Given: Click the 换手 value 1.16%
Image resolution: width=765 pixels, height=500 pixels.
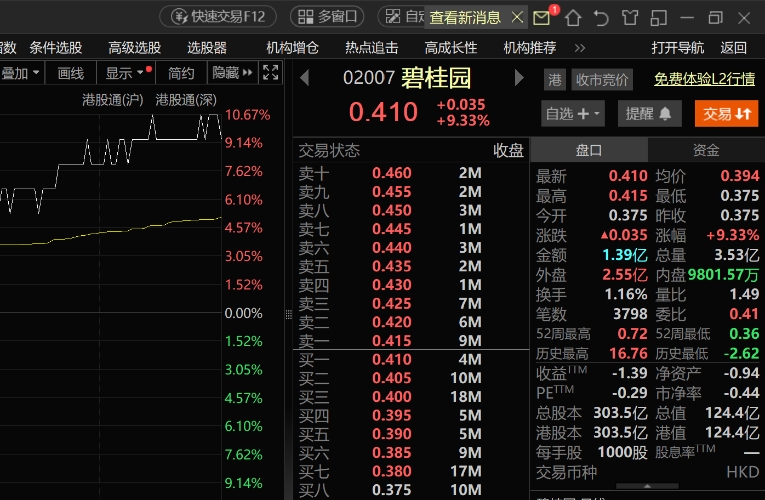Looking at the screenshot, I should [x=626, y=295].
